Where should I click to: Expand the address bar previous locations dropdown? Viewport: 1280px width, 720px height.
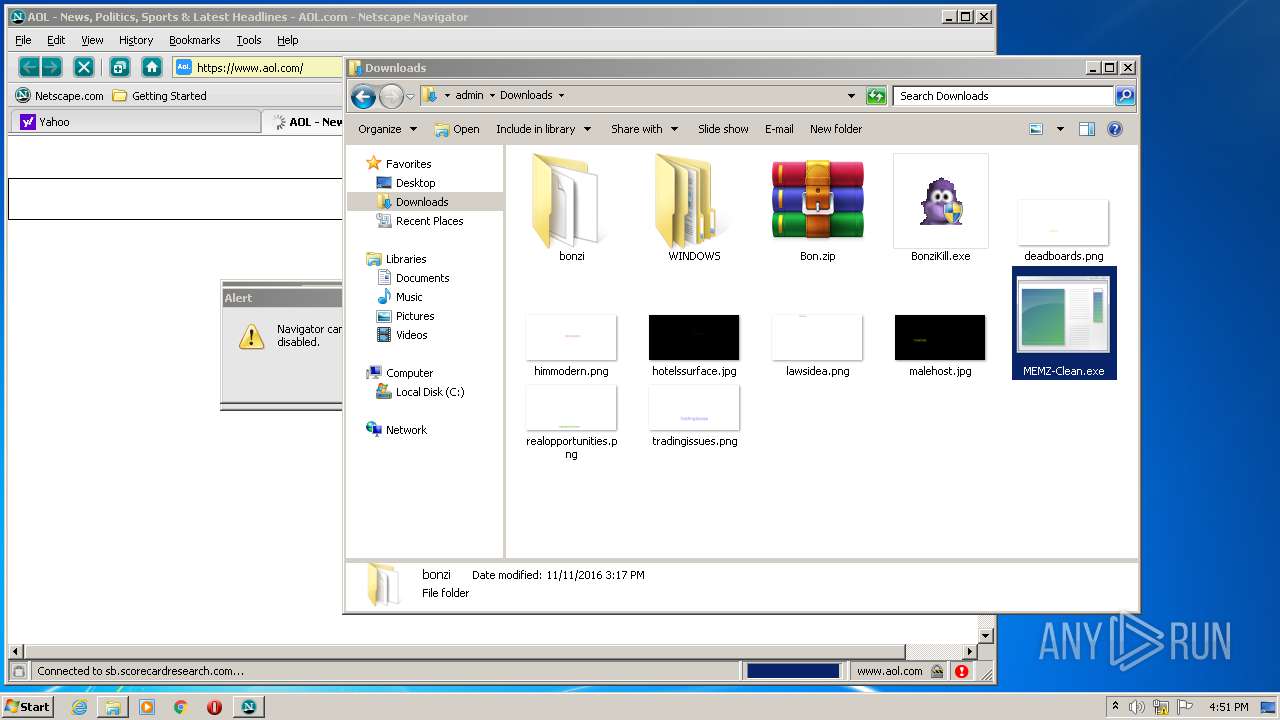[851, 96]
